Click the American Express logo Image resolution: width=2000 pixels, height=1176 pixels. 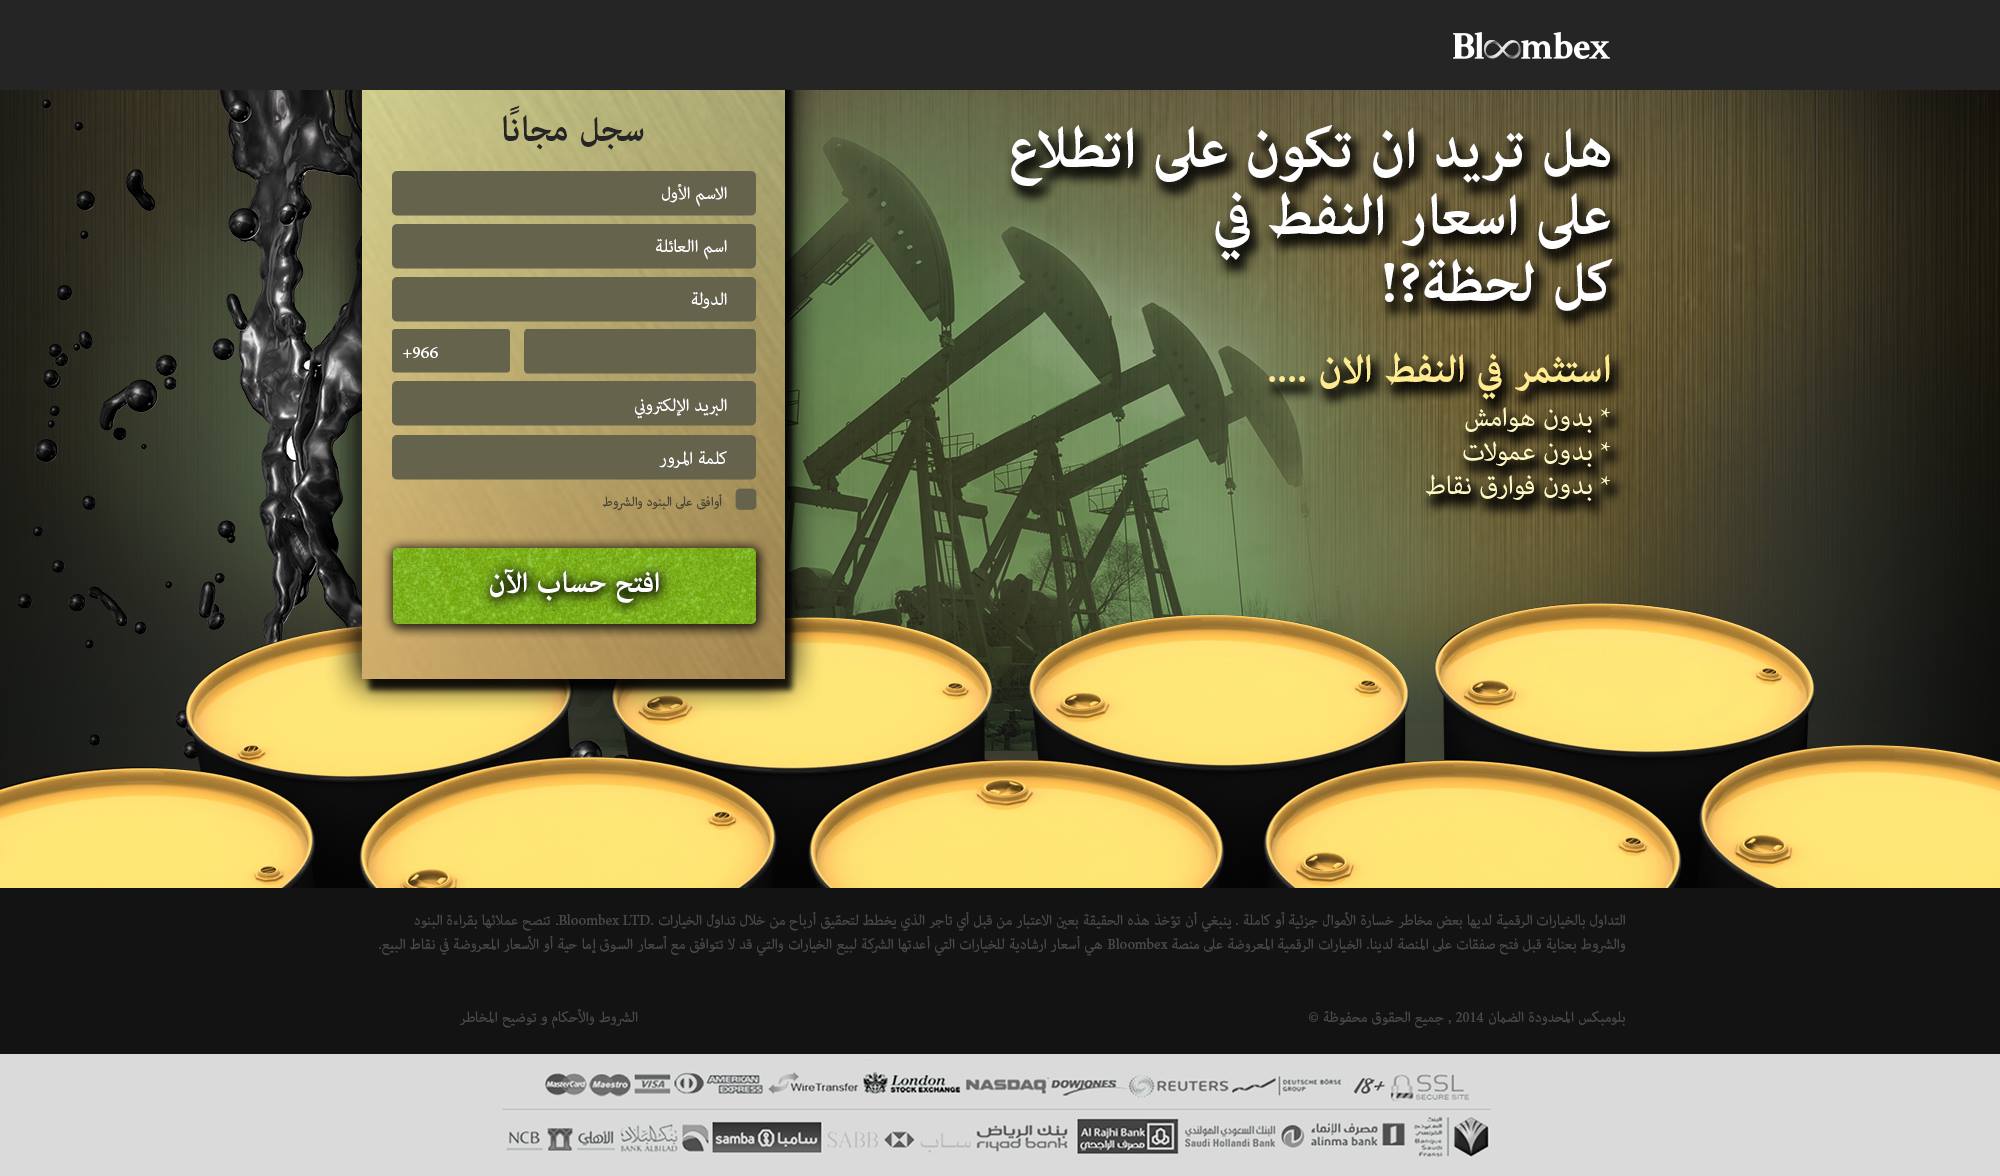coord(735,1084)
